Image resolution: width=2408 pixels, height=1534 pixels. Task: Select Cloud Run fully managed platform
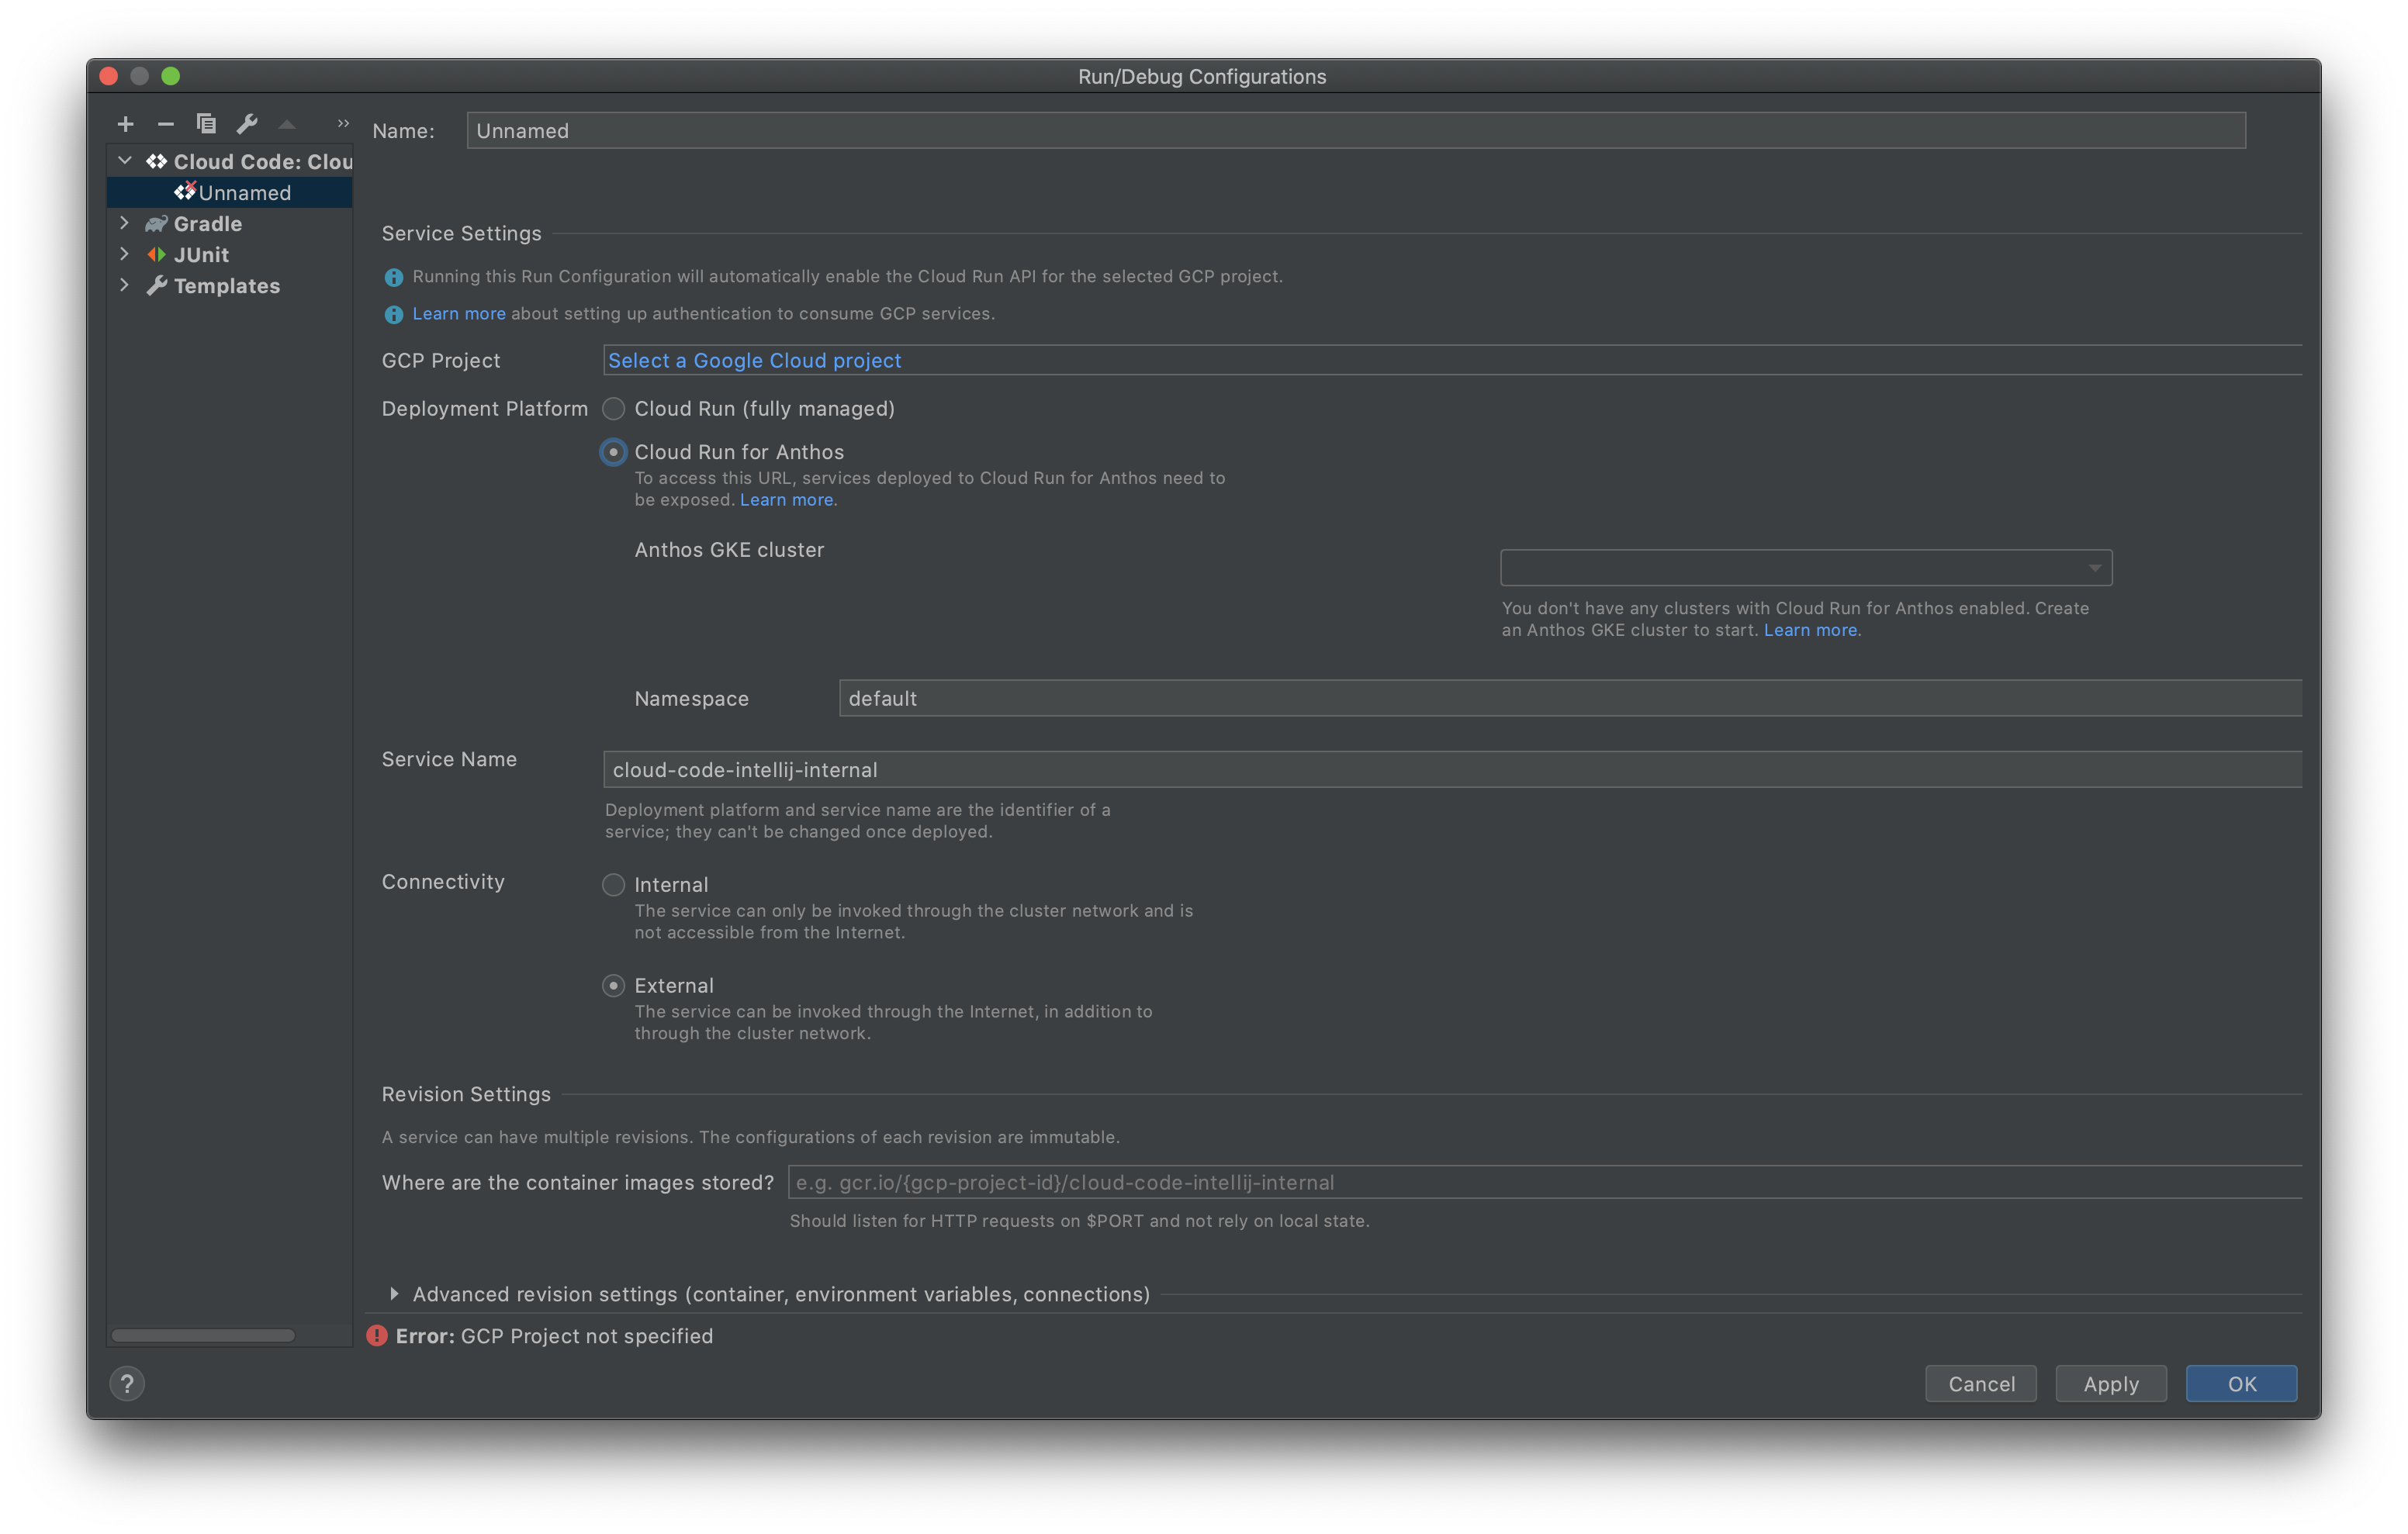(613, 408)
